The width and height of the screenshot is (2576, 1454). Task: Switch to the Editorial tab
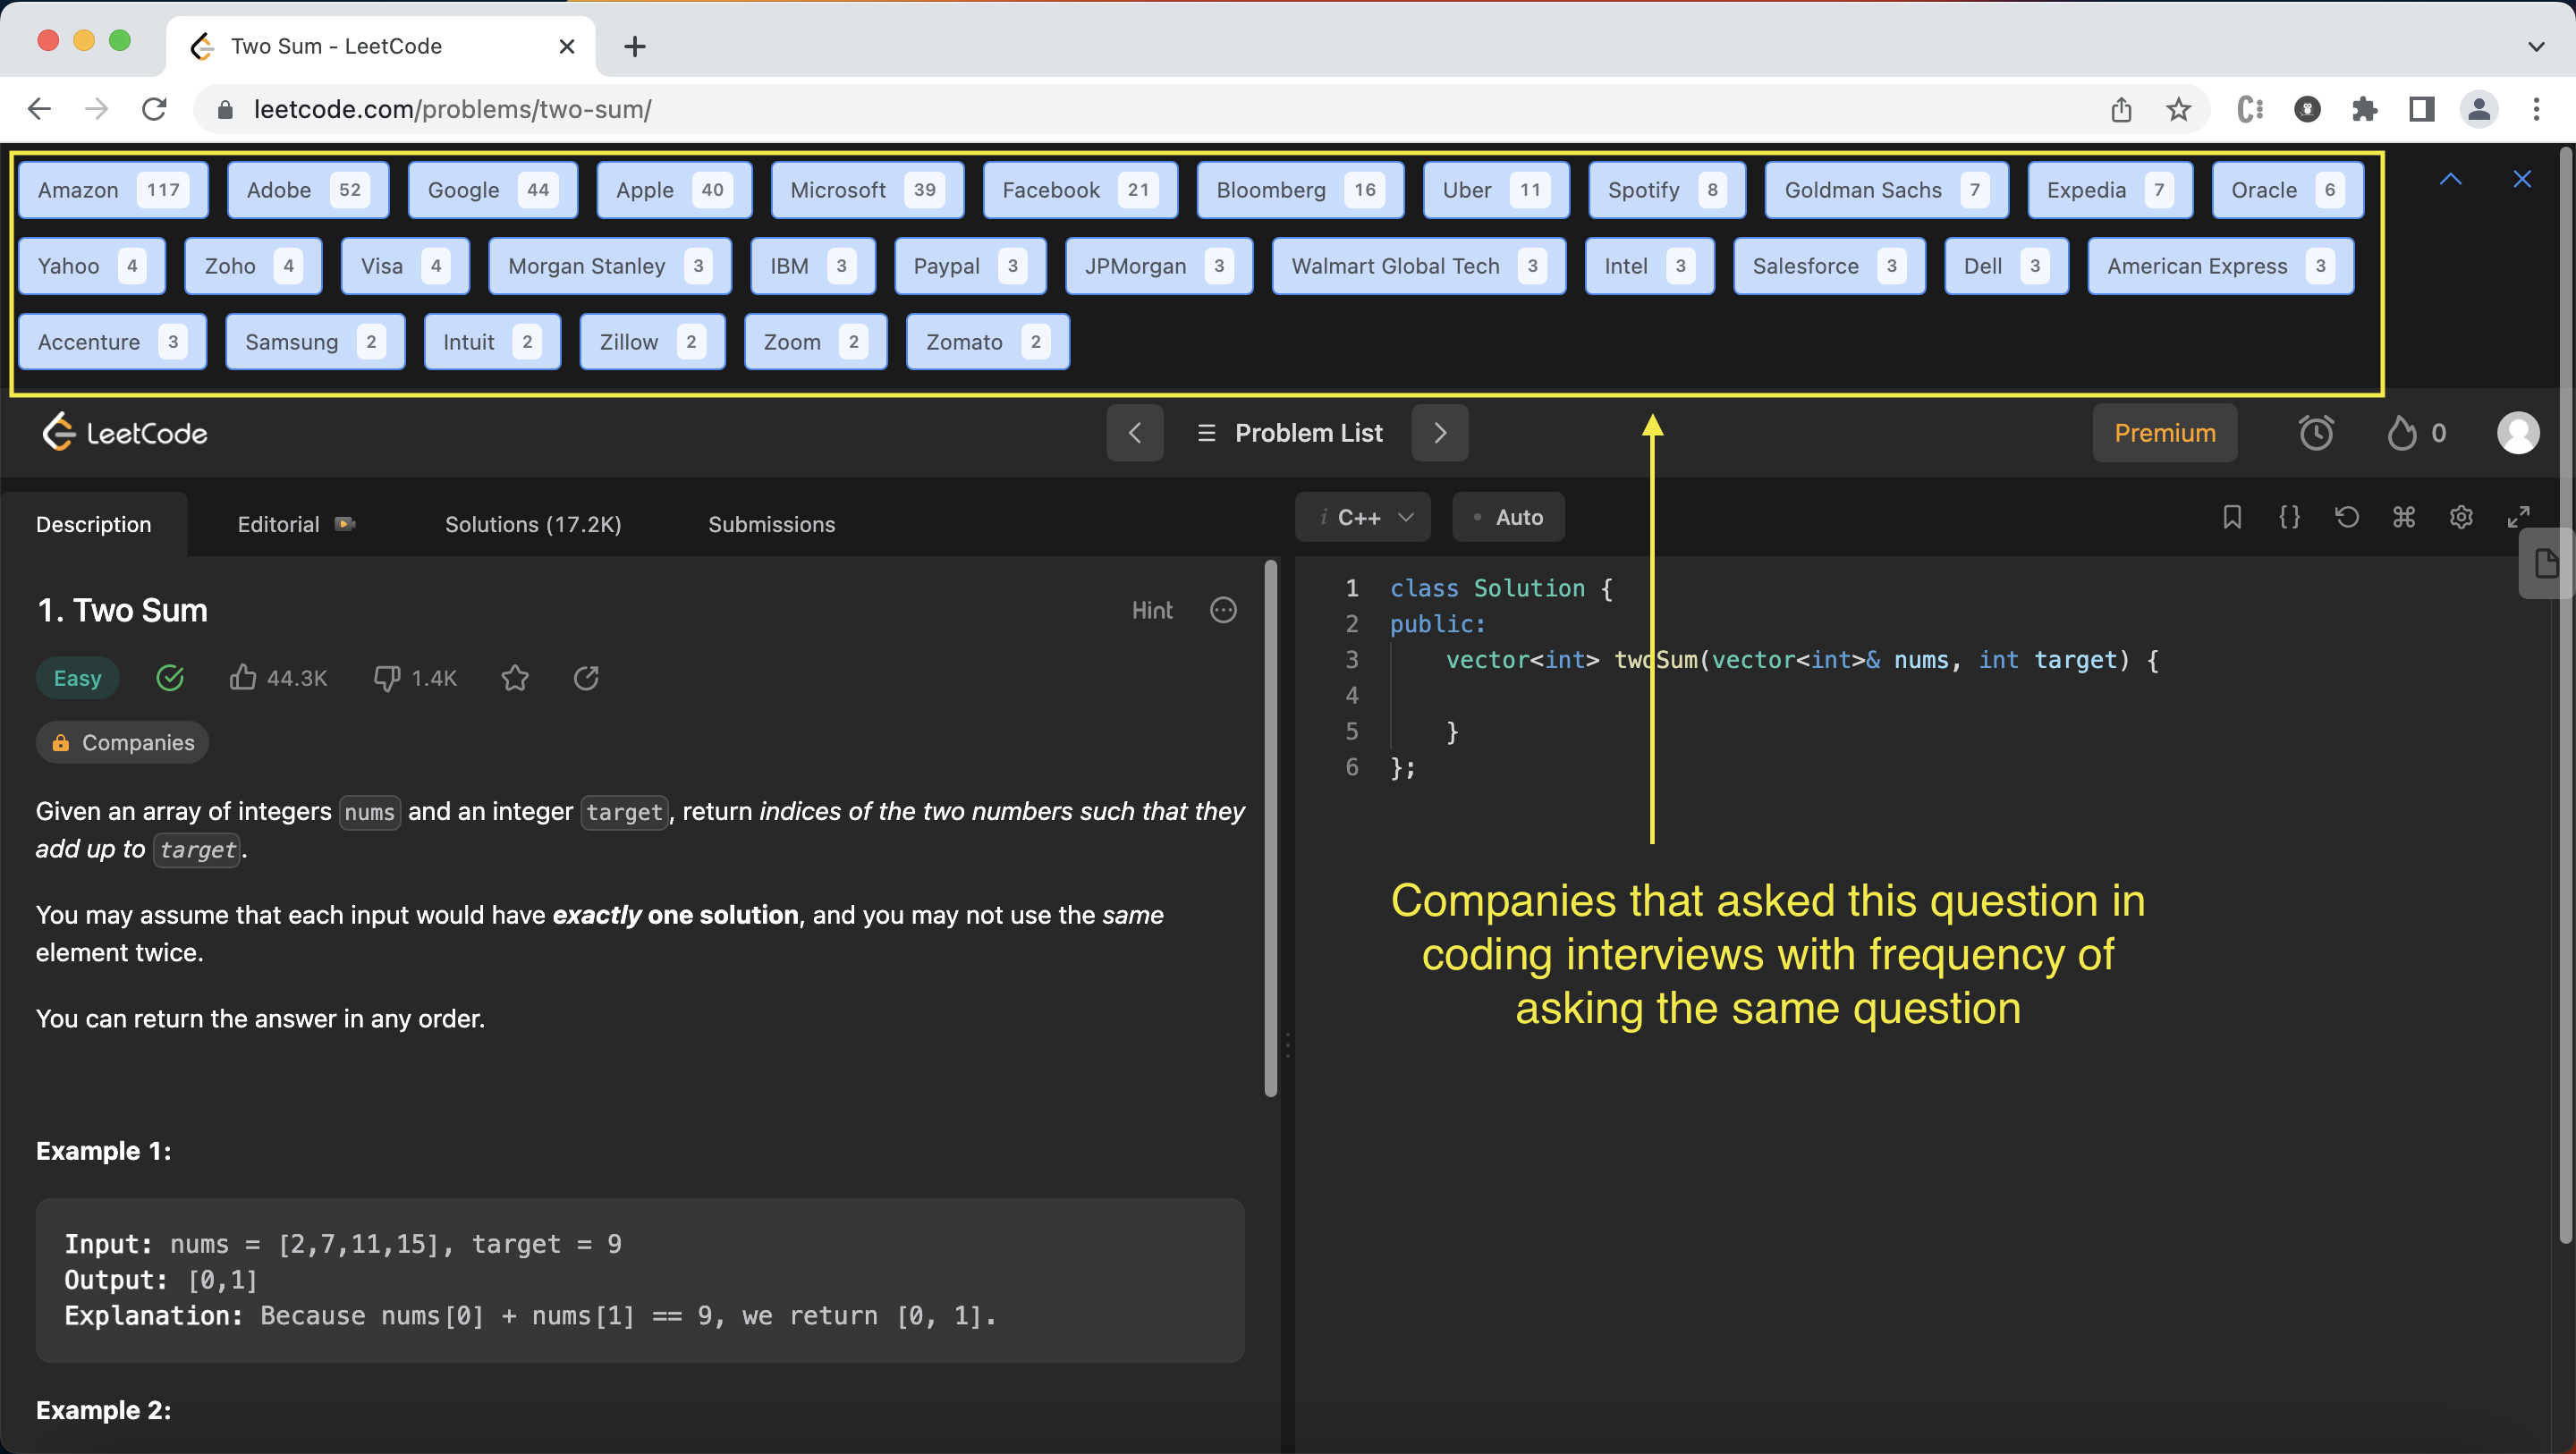click(296, 524)
